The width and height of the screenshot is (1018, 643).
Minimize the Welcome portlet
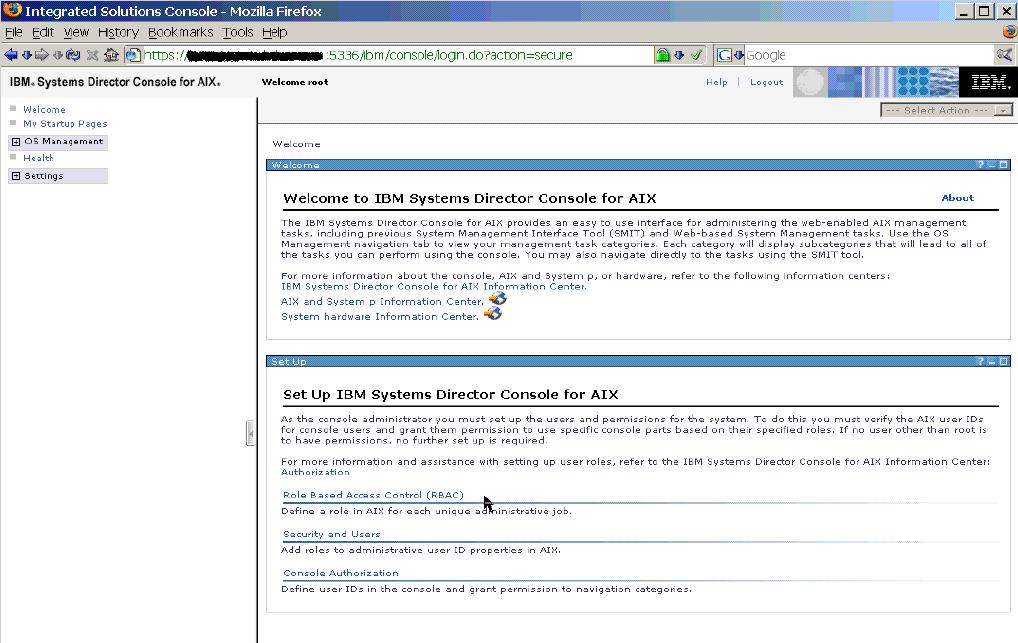click(991, 165)
